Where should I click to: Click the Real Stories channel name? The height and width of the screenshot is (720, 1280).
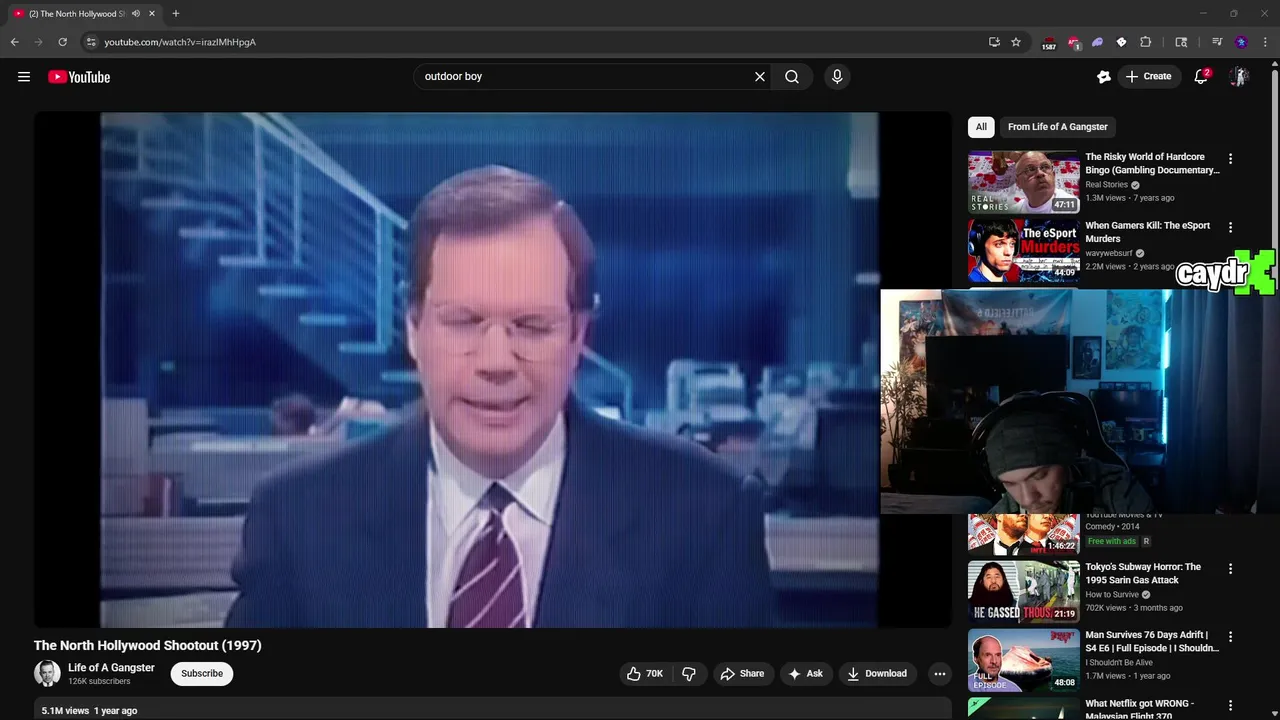[1106, 185]
